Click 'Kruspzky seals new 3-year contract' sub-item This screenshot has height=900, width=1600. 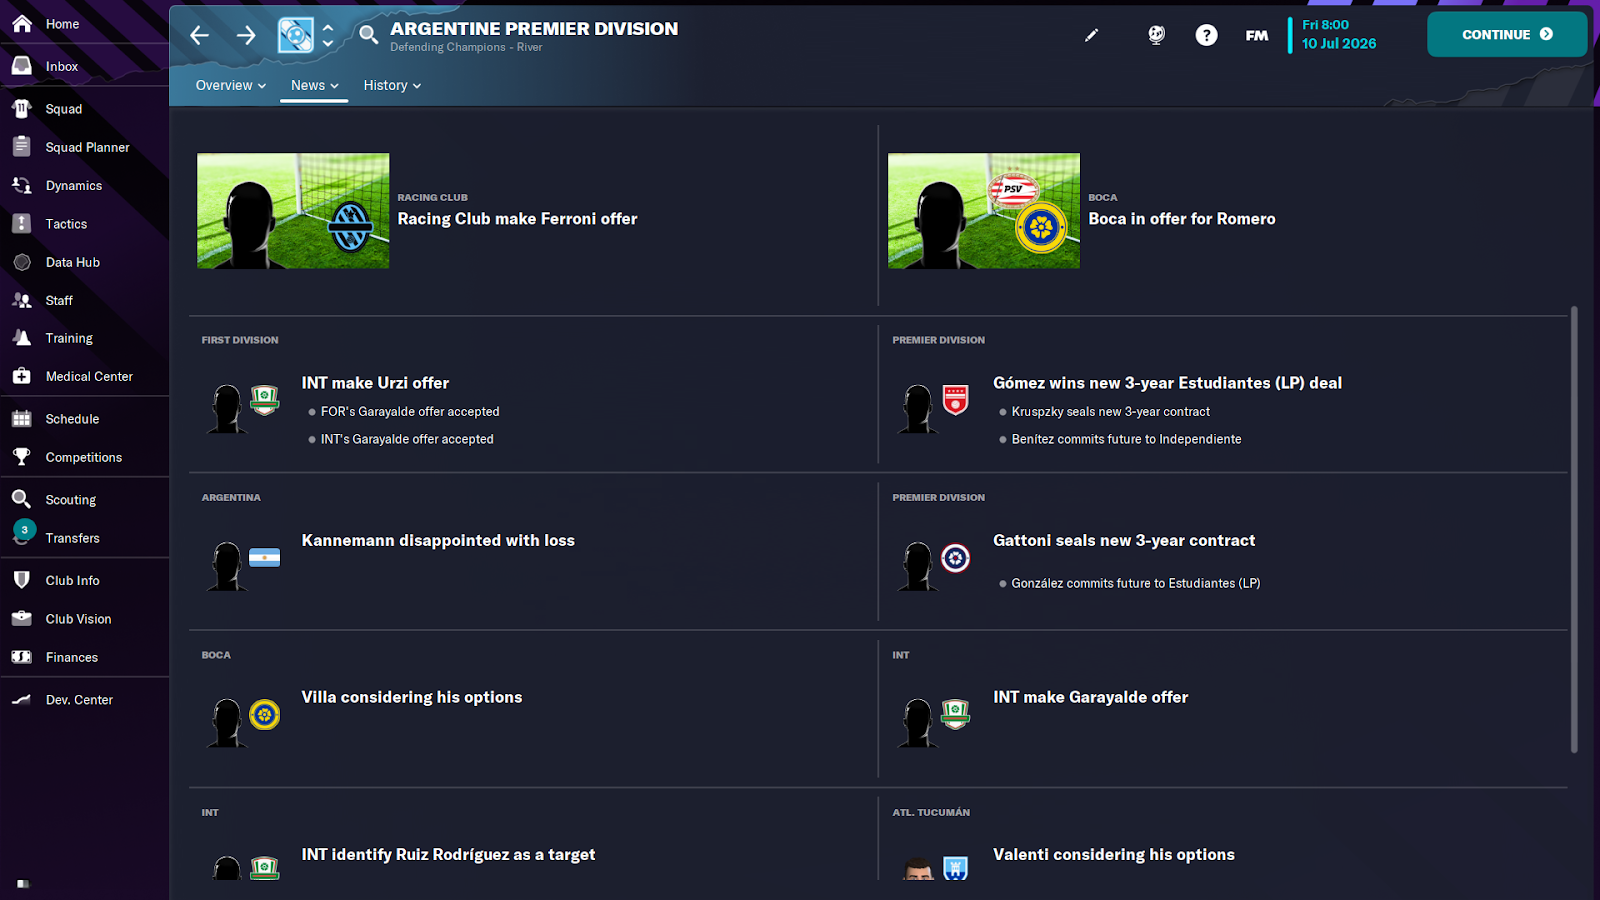click(1110, 412)
